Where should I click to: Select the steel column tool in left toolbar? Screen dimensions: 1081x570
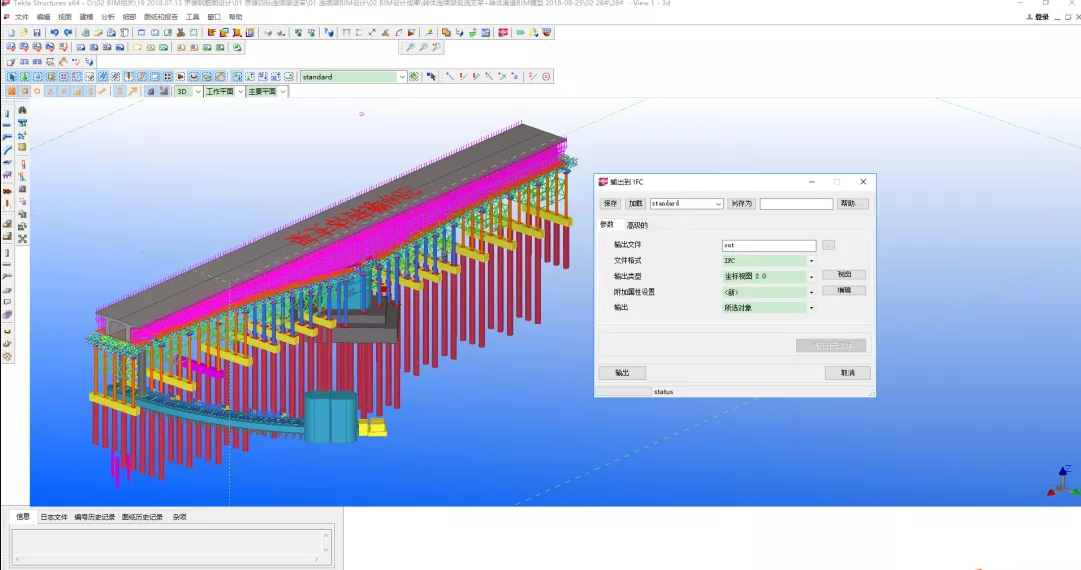point(7,113)
